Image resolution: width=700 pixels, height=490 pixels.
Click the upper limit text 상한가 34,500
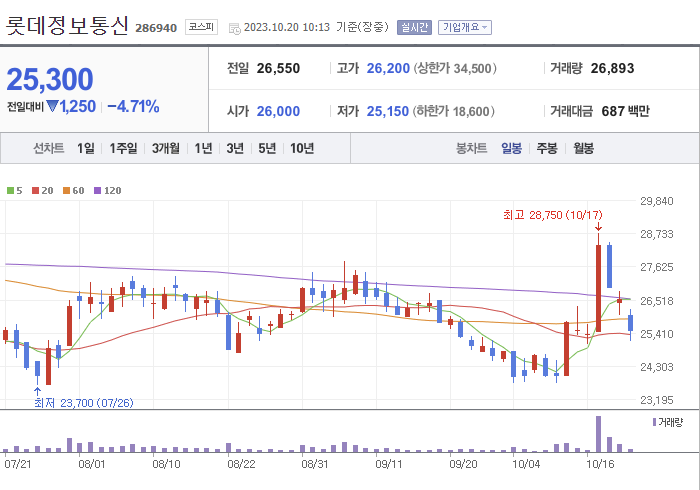point(454,68)
